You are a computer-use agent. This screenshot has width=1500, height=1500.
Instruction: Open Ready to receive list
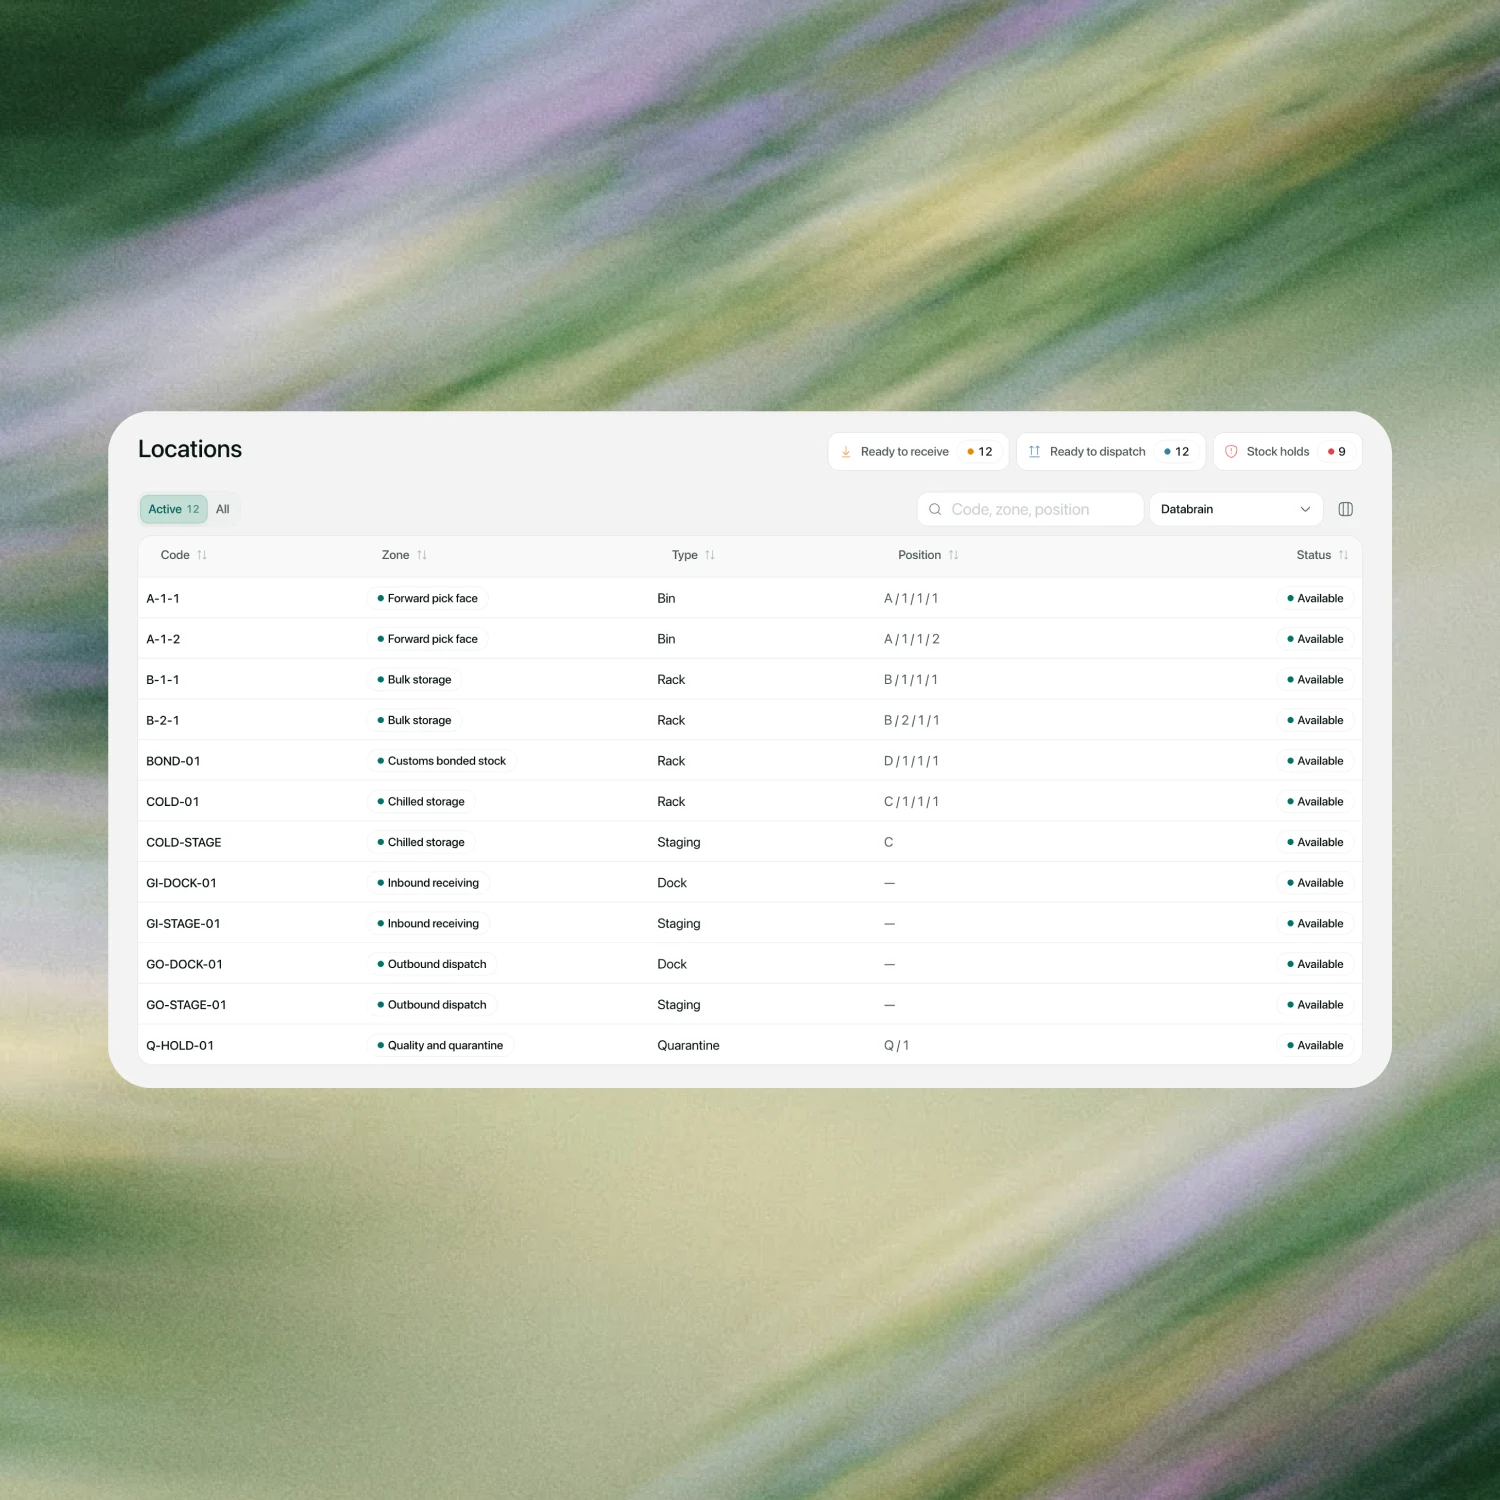point(918,452)
